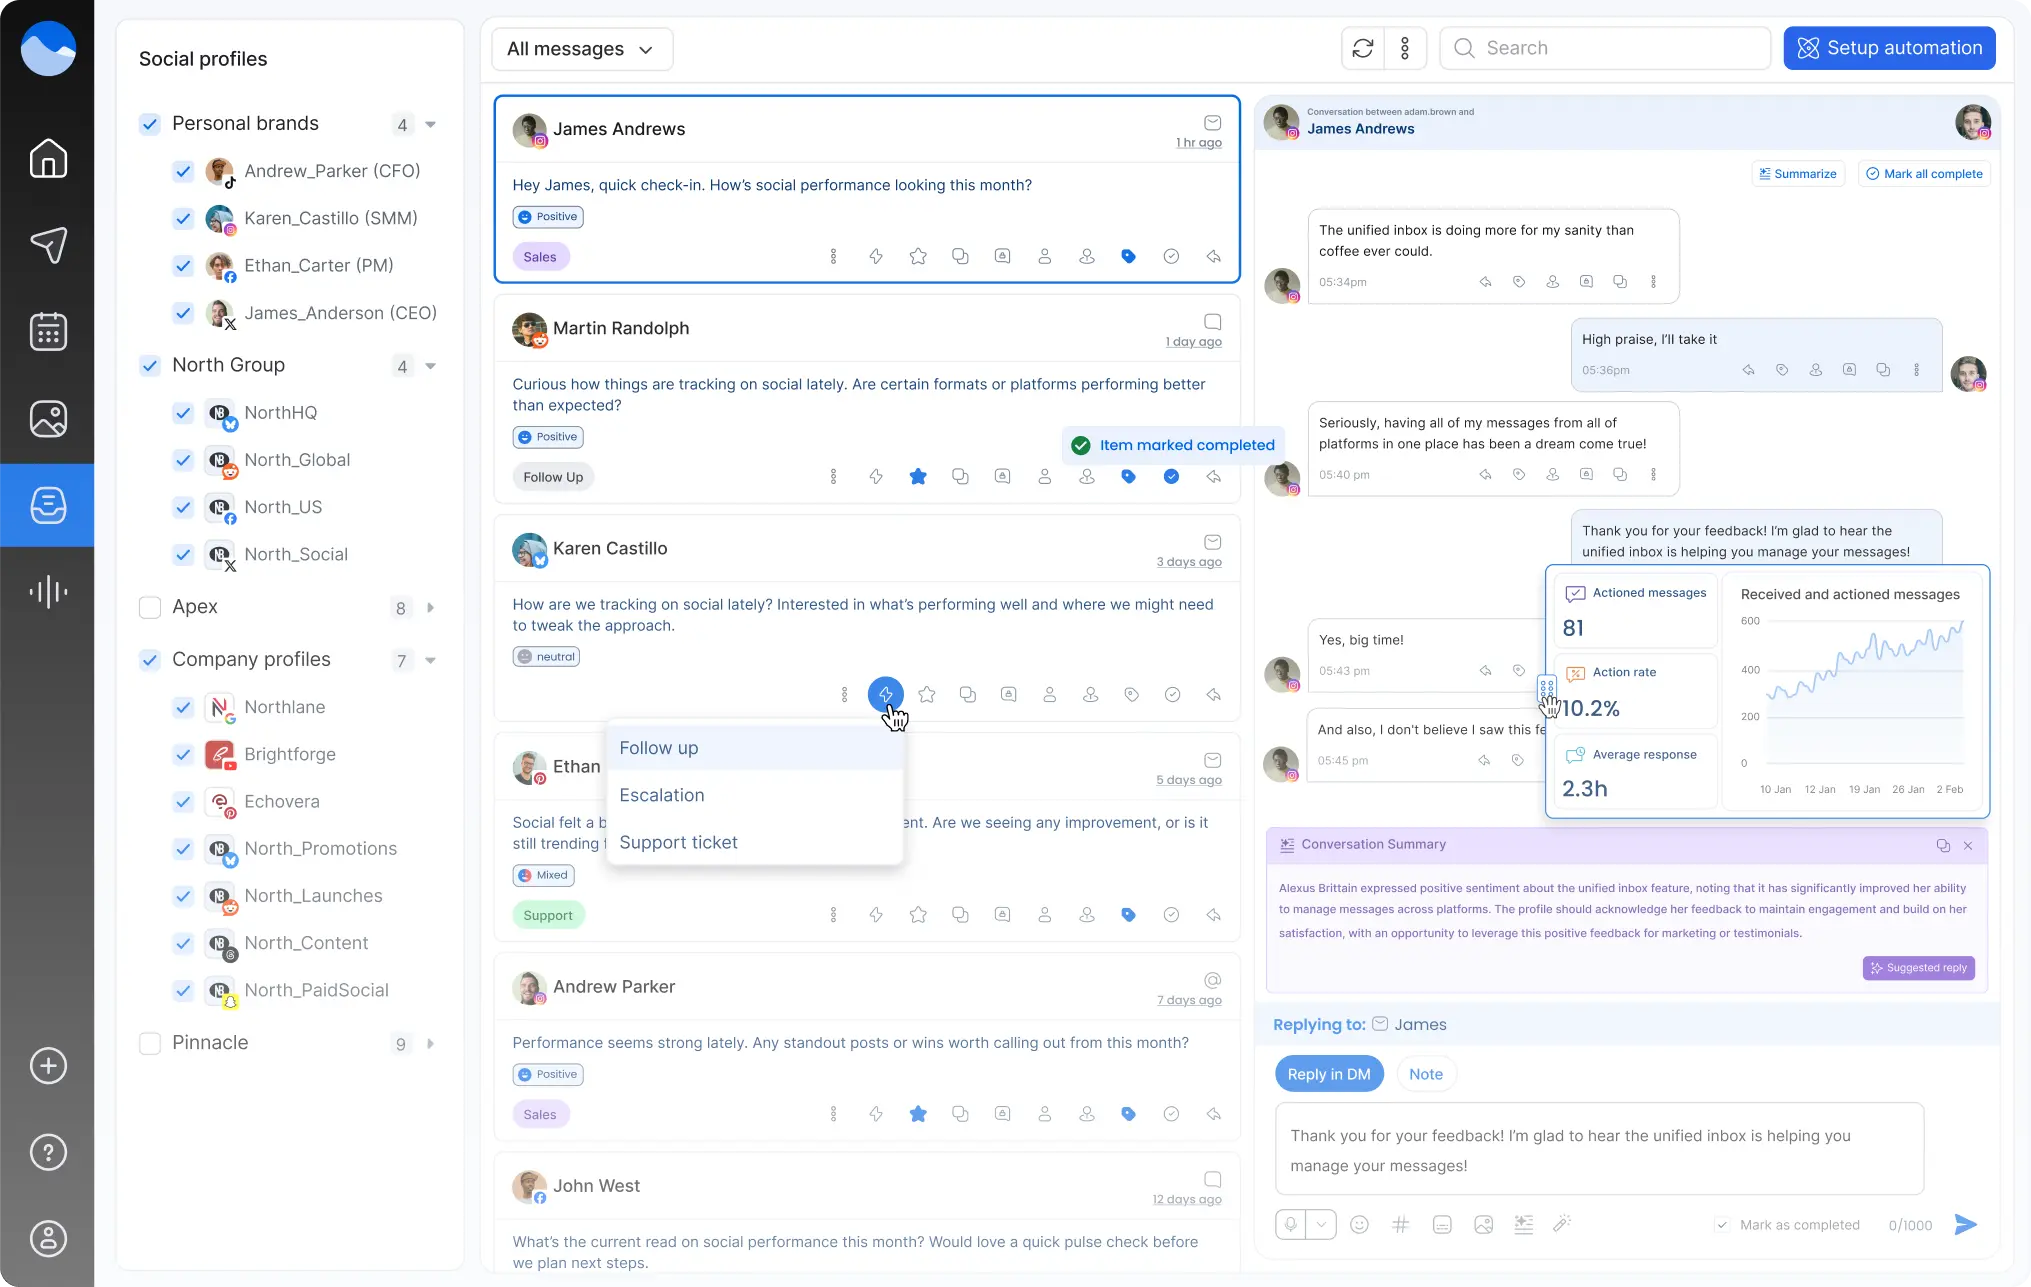Image resolution: width=2031 pixels, height=1287 pixels.
Task: Open the Inbox icon in the left sidebar
Action: coord(47,505)
